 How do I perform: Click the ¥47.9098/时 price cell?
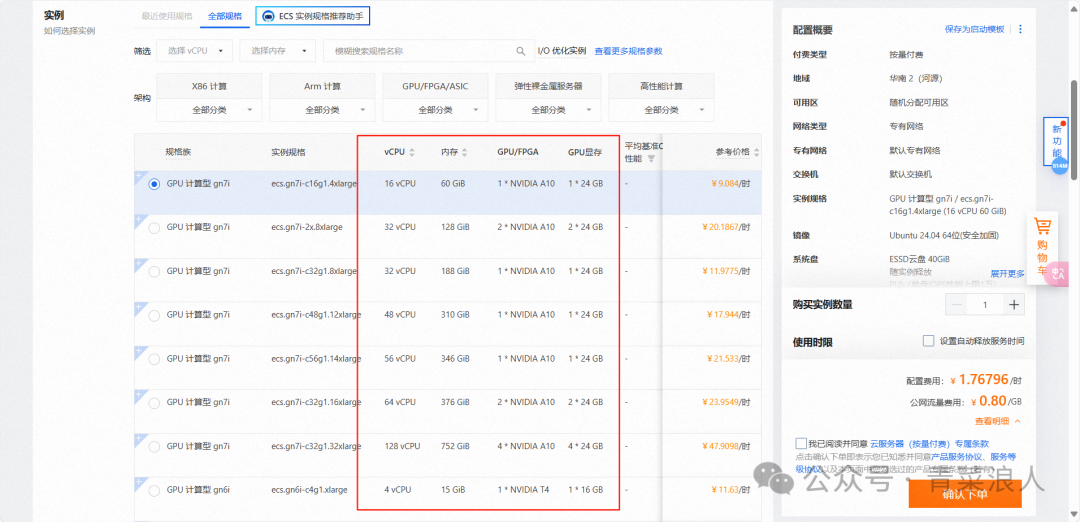pyautogui.click(x=726, y=446)
